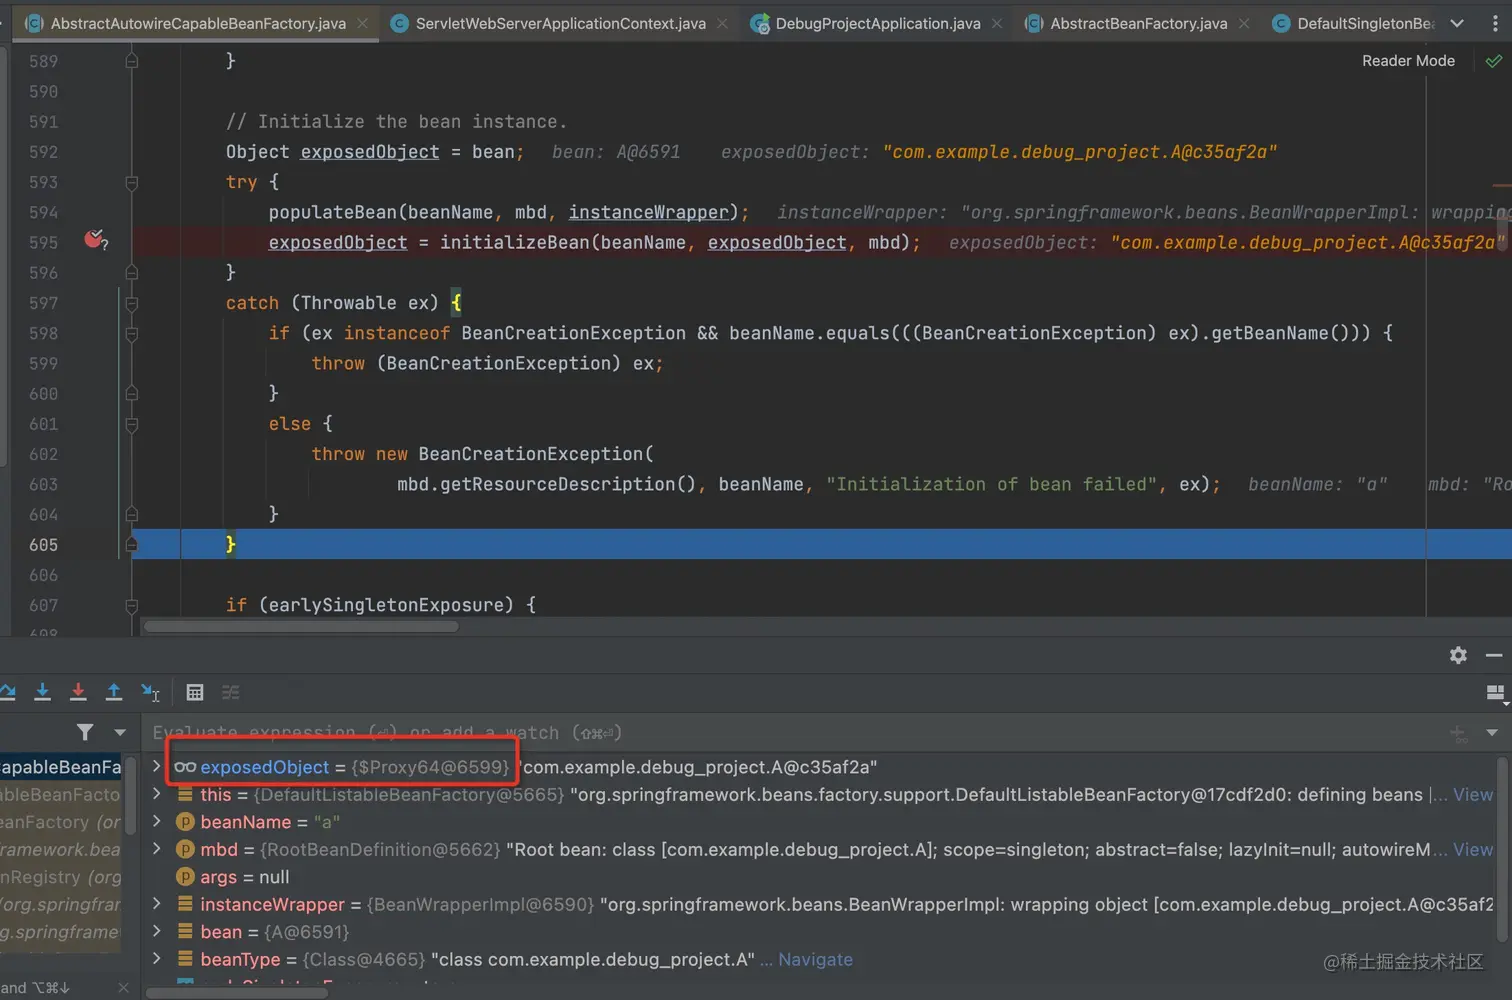Click the Trace Current Stream Chain icon
The height and width of the screenshot is (1000, 1512).
pyautogui.click(x=231, y=692)
